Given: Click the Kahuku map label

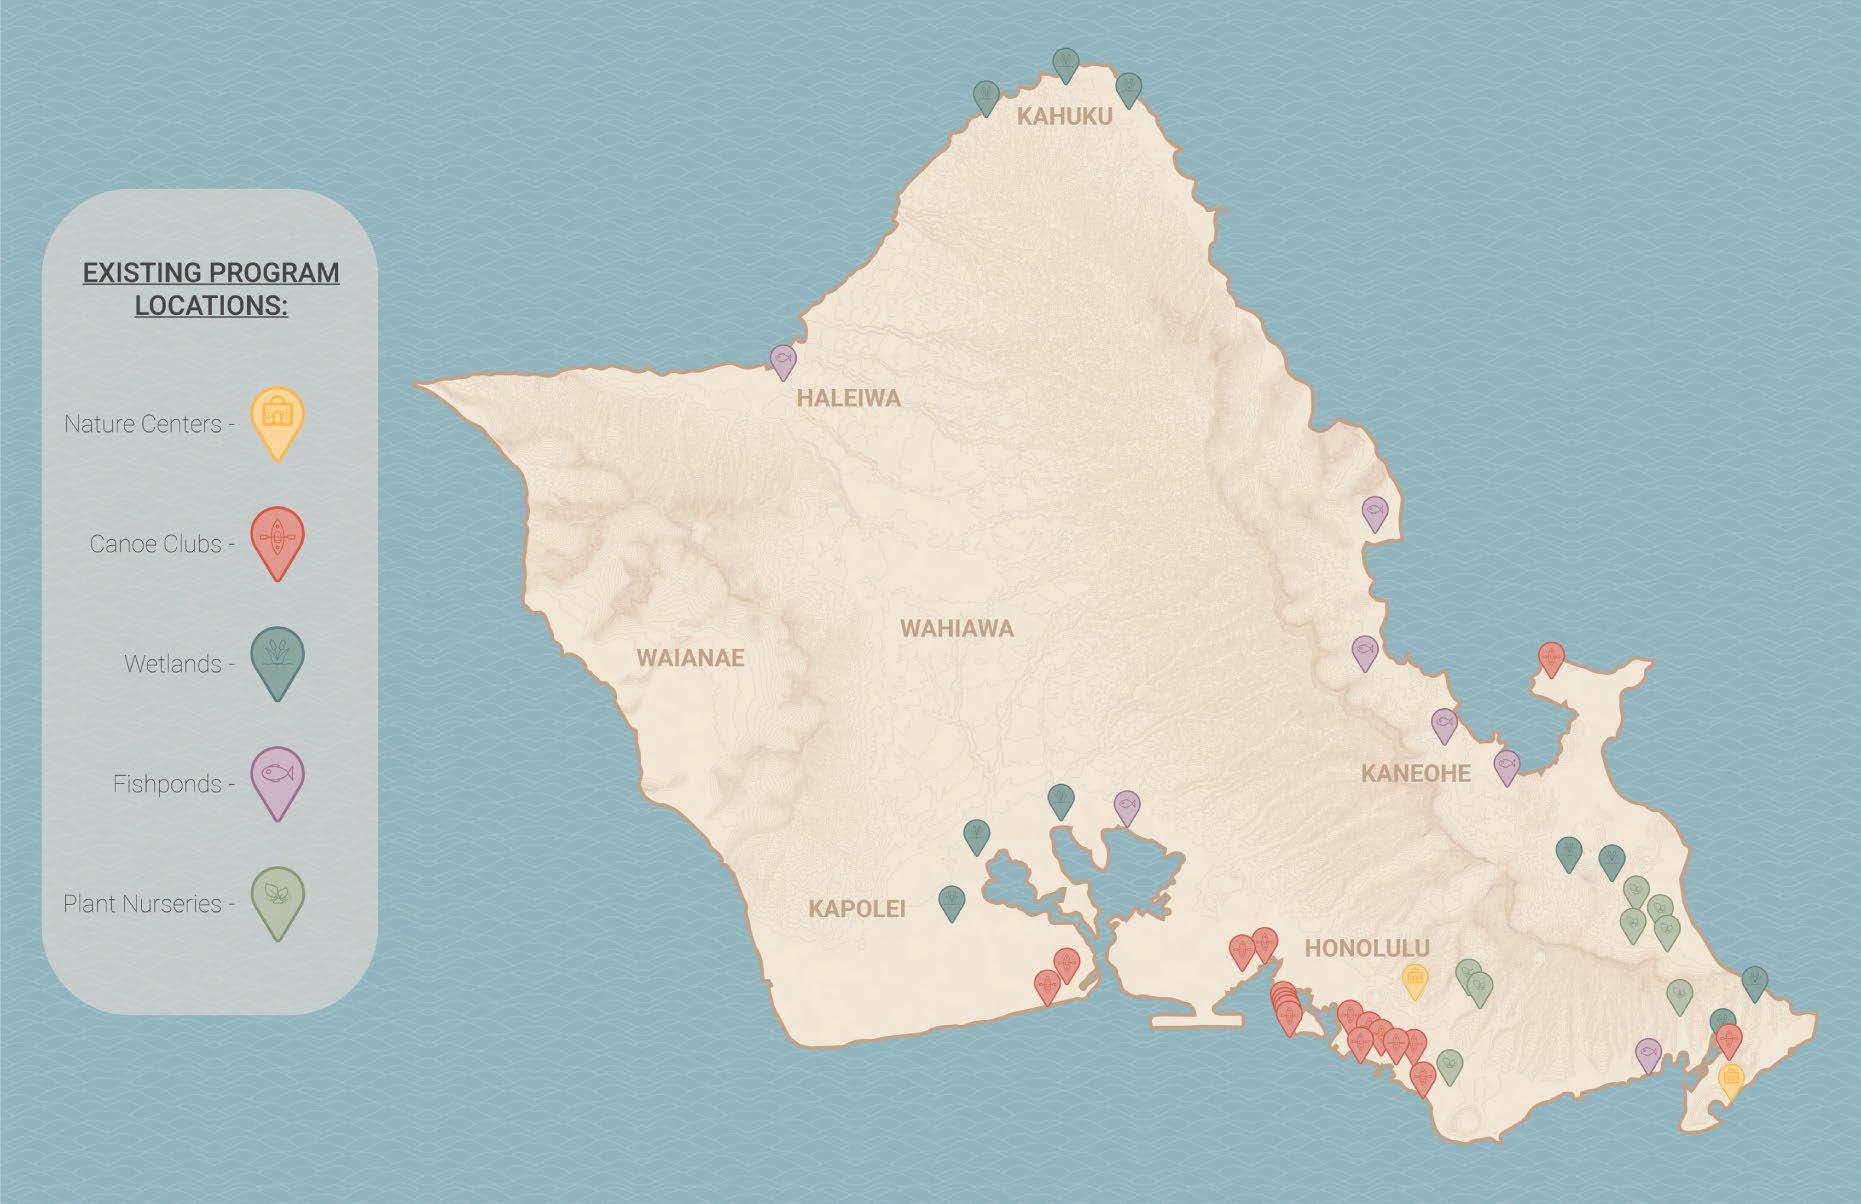Looking at the screenshot, I should [1065, 117].
